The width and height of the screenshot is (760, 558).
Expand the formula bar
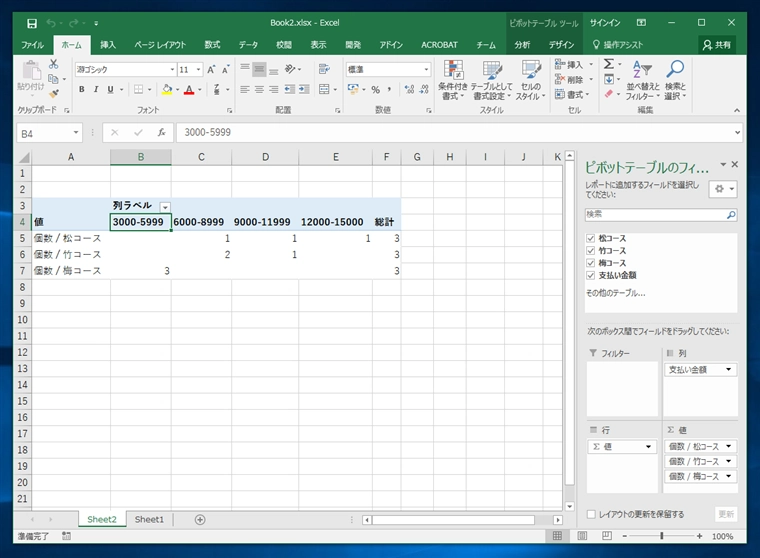coord(737,132)
